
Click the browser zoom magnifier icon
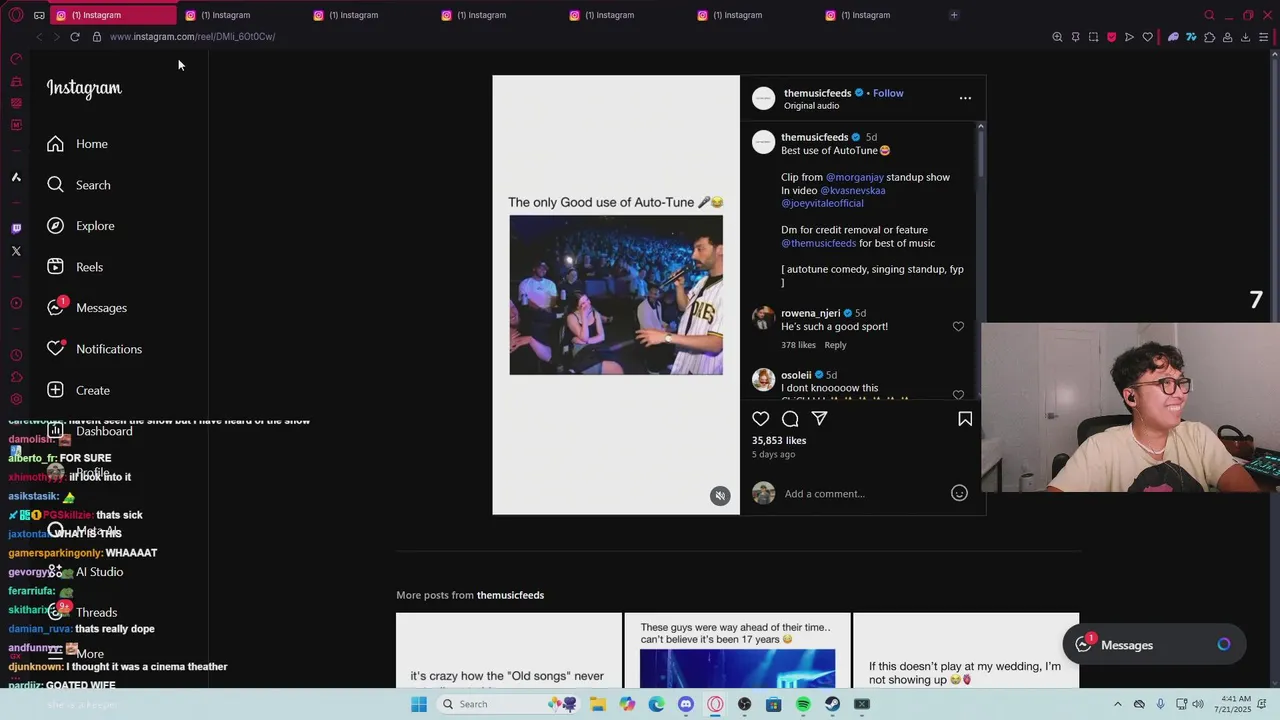1057,37
